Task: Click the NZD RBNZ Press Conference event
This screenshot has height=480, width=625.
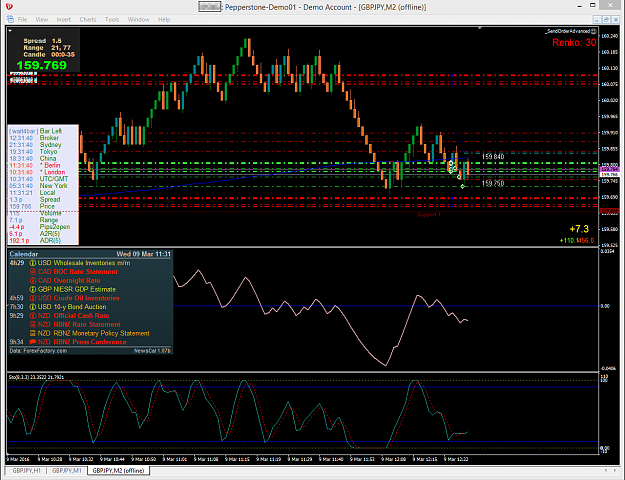Action: (x=82, y=342)
